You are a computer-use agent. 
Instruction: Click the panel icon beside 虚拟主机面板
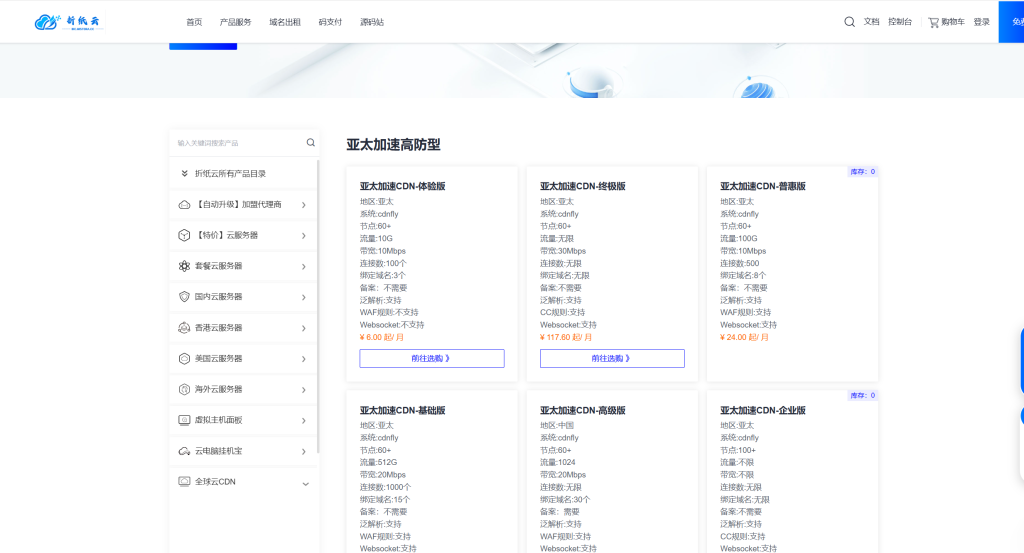coord(184,420)
